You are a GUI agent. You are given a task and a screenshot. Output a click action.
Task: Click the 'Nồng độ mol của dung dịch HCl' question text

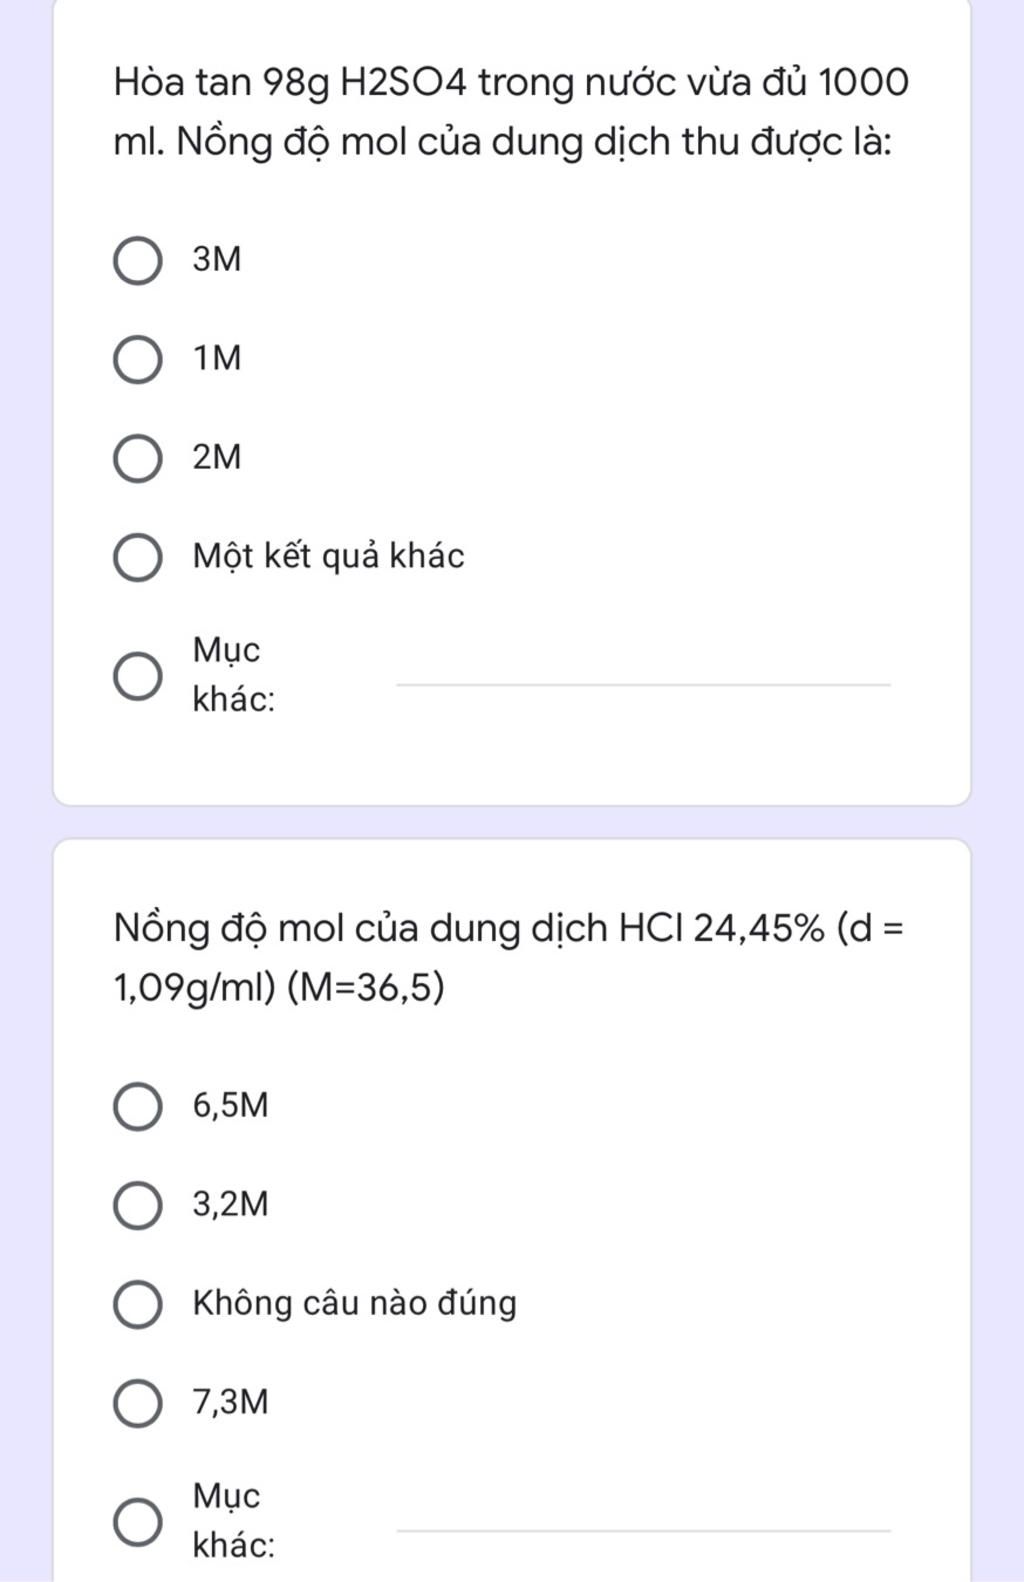pyautogui.click(x=509, y=957)
